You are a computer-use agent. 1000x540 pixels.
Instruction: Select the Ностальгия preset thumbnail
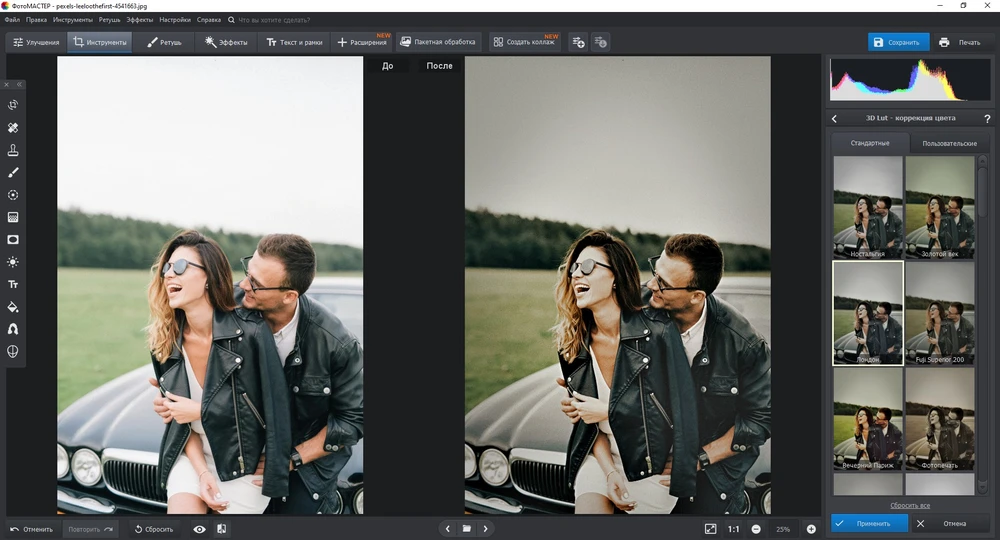[868, 207]
